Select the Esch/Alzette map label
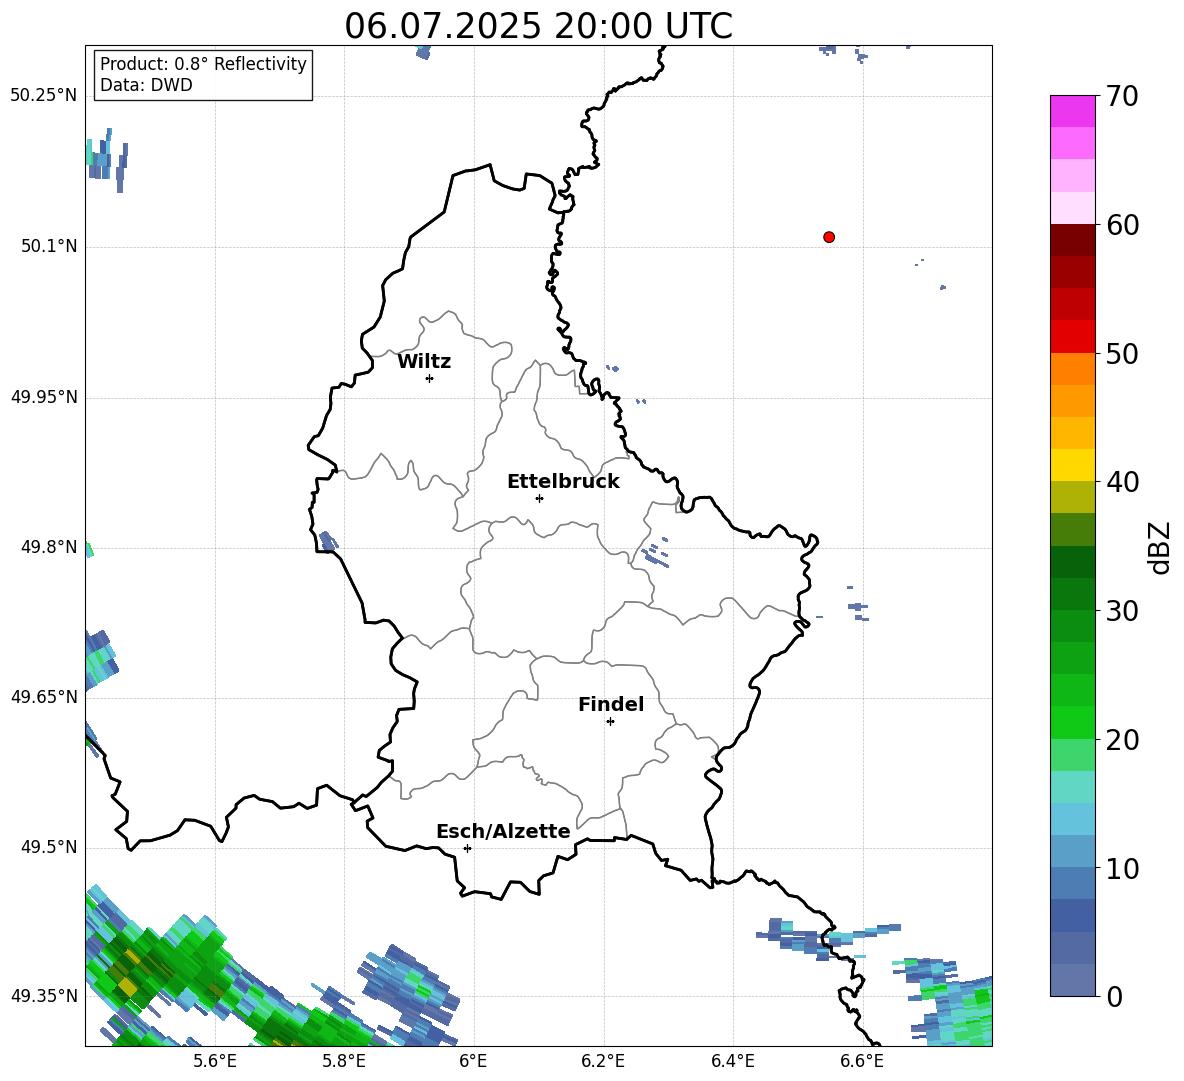 (x=503, y=831)
